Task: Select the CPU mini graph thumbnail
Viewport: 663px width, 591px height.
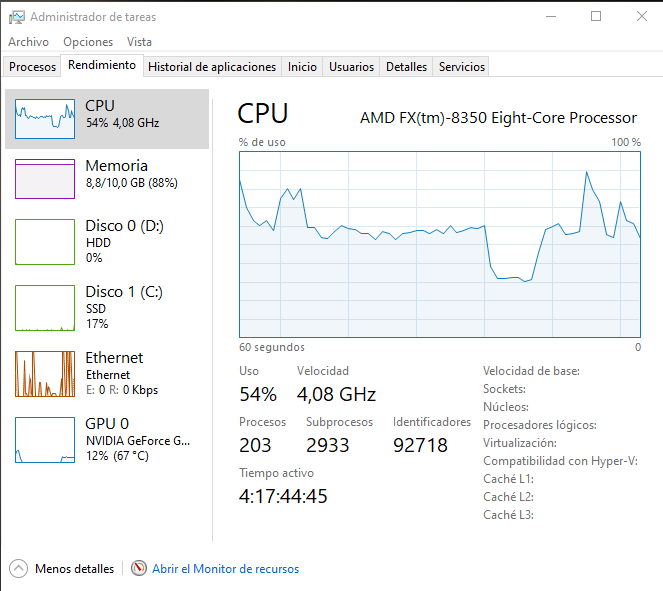Action: point(45,119)
